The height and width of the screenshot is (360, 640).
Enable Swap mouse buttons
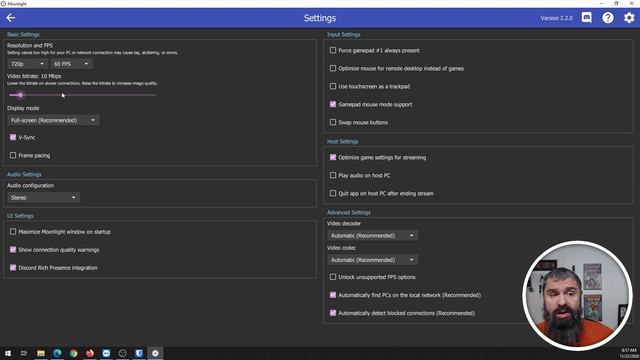coord(333,122)
